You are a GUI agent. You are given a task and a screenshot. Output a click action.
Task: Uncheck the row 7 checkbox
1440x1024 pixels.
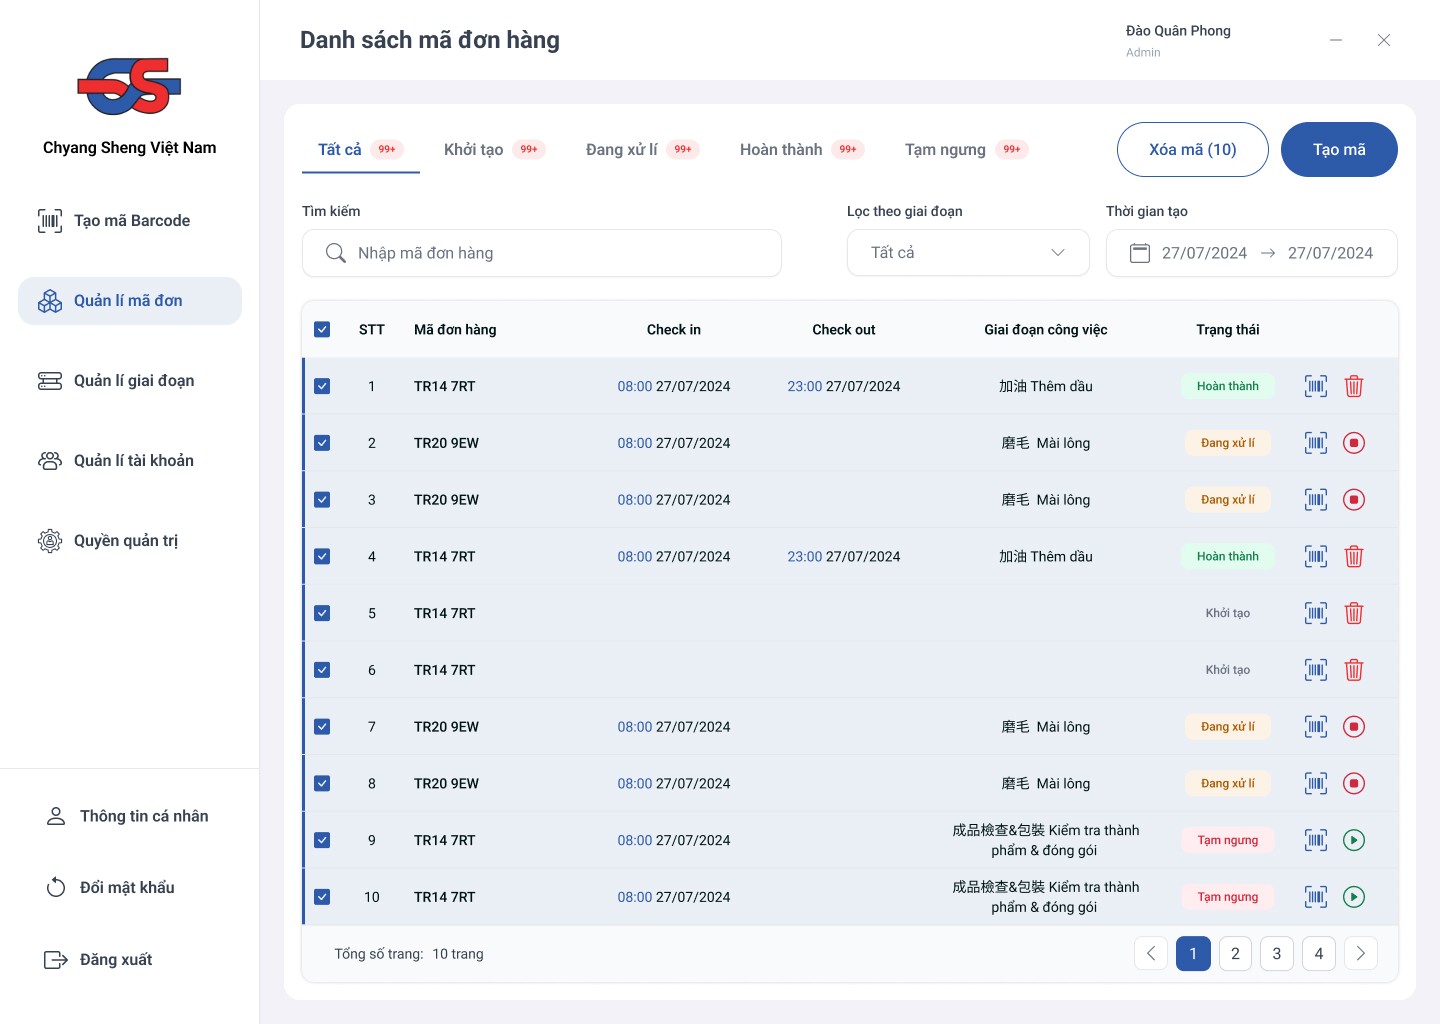(322, 727)
